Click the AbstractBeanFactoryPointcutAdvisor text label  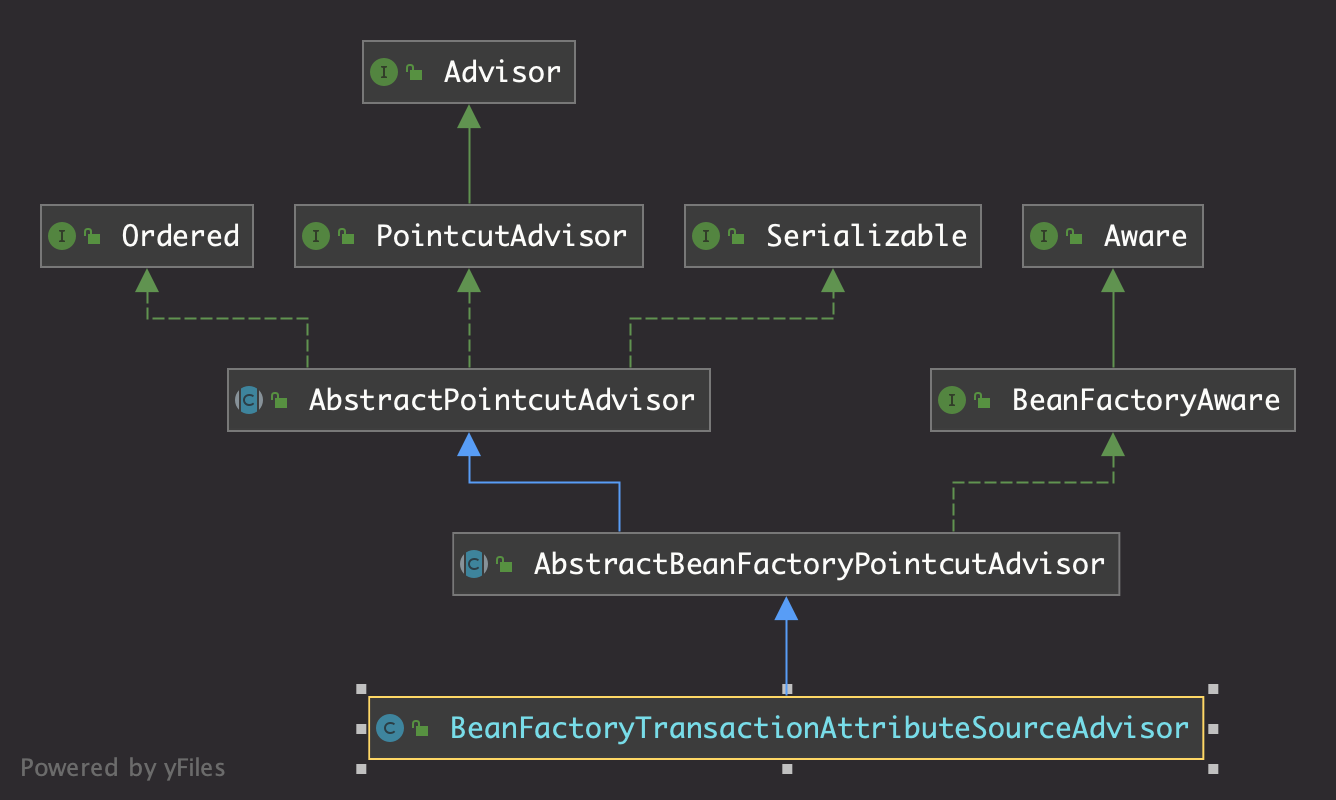click(819, 564)
